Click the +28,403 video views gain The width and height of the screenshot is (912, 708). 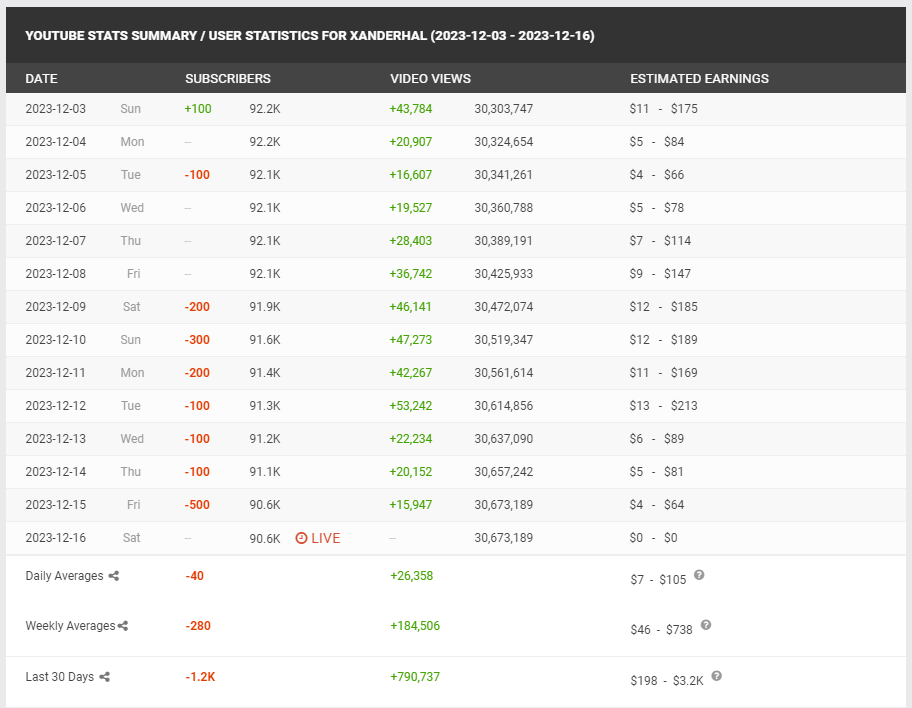pyautogui.click(x=411, y=241)
